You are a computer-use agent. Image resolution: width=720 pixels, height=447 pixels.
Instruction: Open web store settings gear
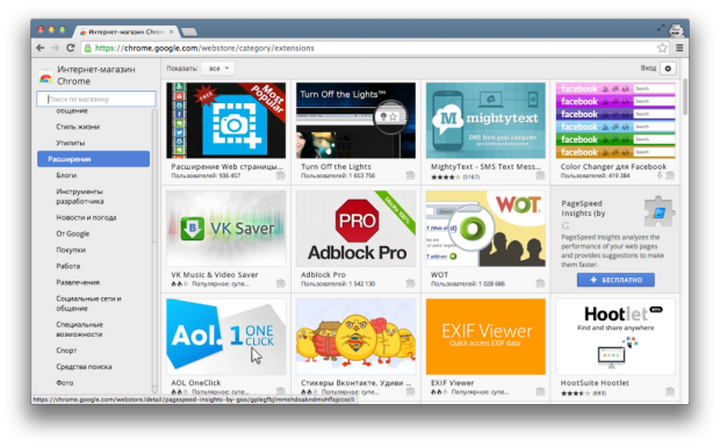point(668,68)
